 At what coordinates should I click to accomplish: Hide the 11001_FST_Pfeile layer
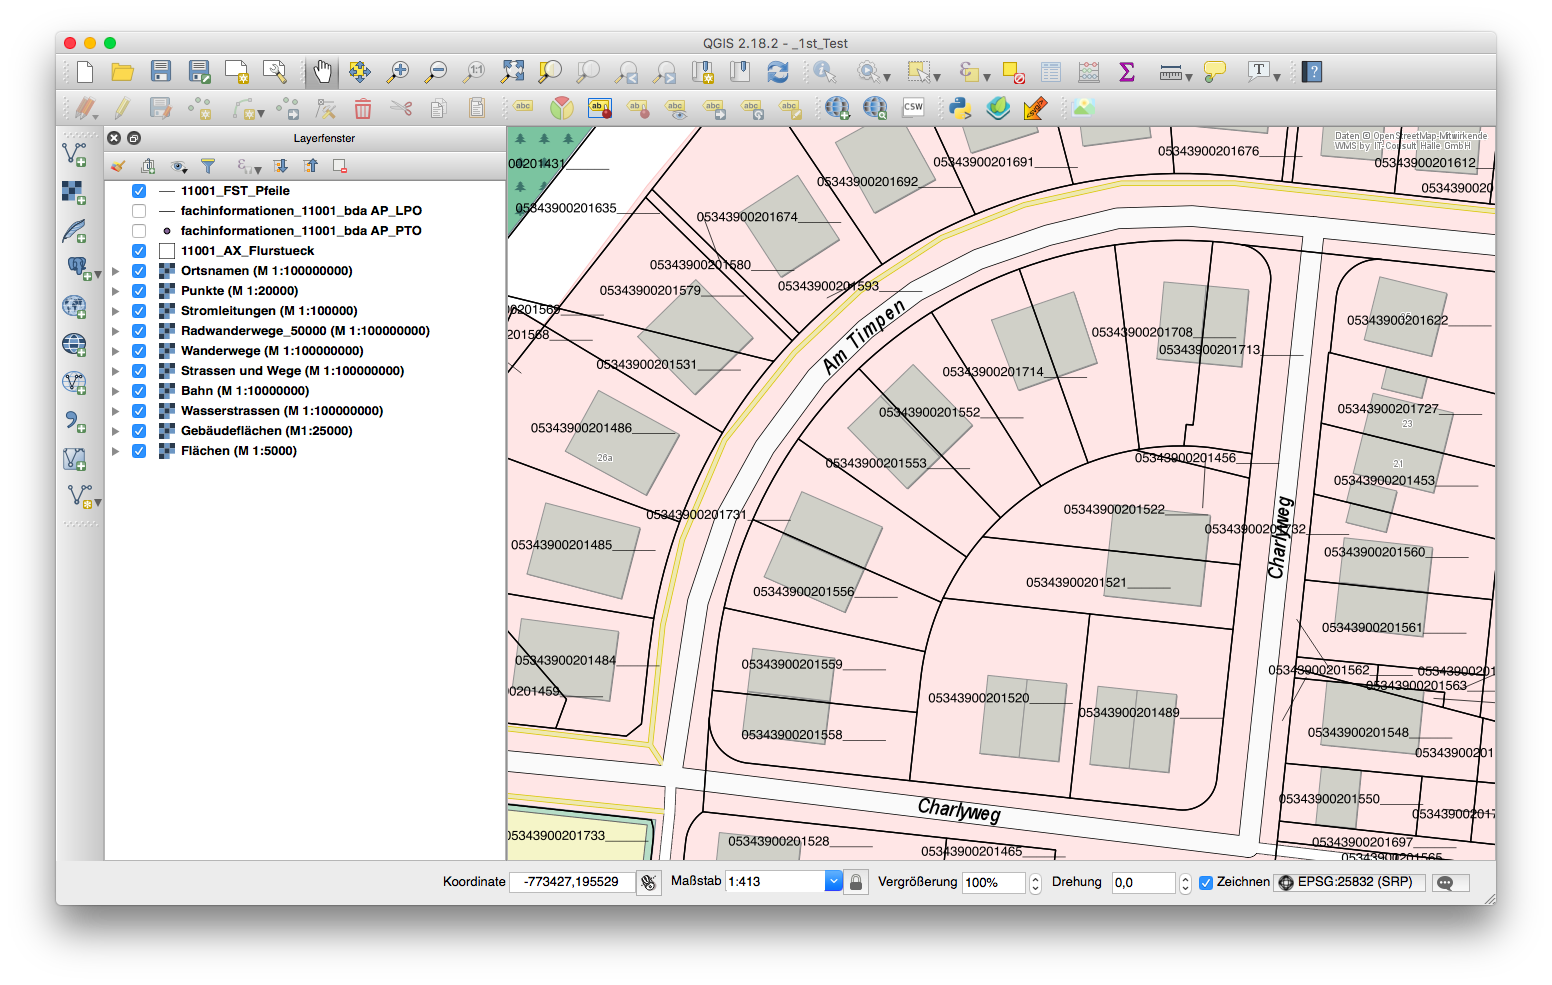(x=139, y=191)
